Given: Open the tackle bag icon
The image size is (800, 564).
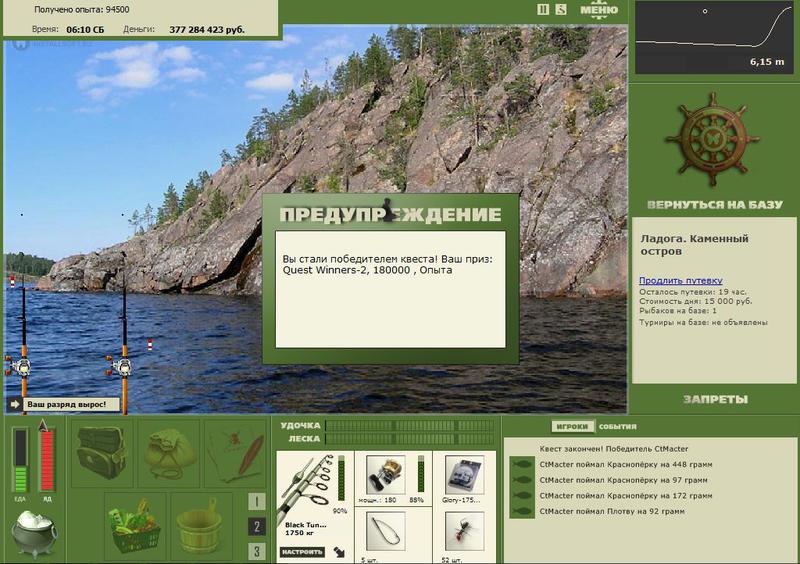Looking at the screenshot, I should click(x=102, y=453).
